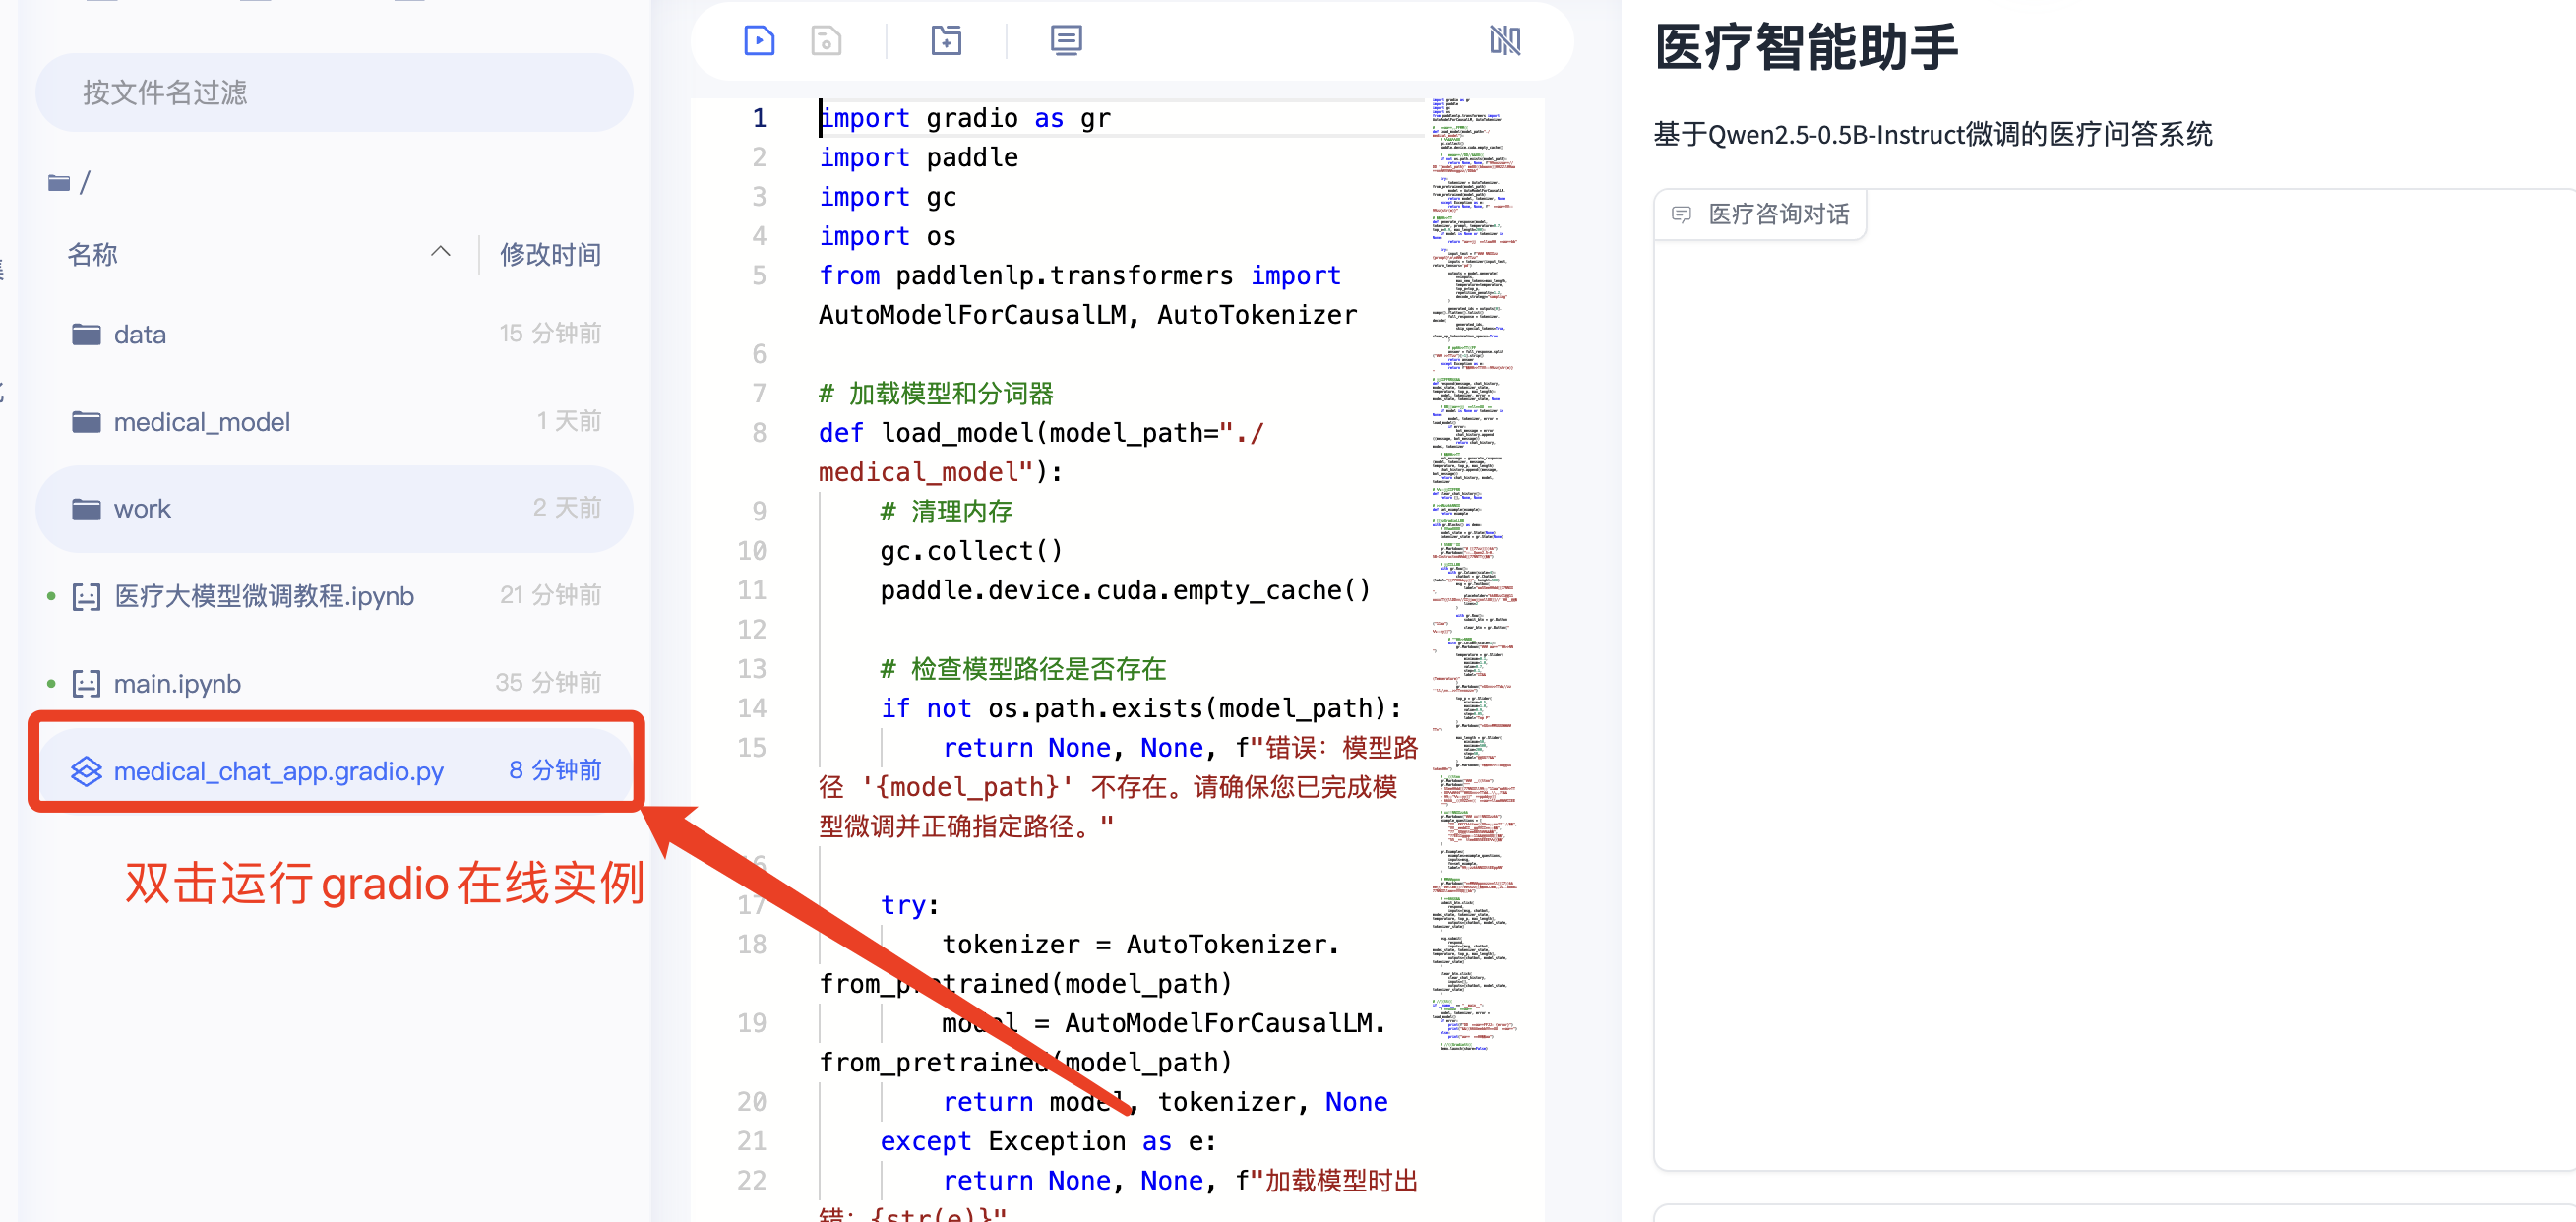Image resolution: width=2576 pixels, height=1222 pixels.
Task: Open main.ipynb from the sidebar
Action: coord(177,682)
